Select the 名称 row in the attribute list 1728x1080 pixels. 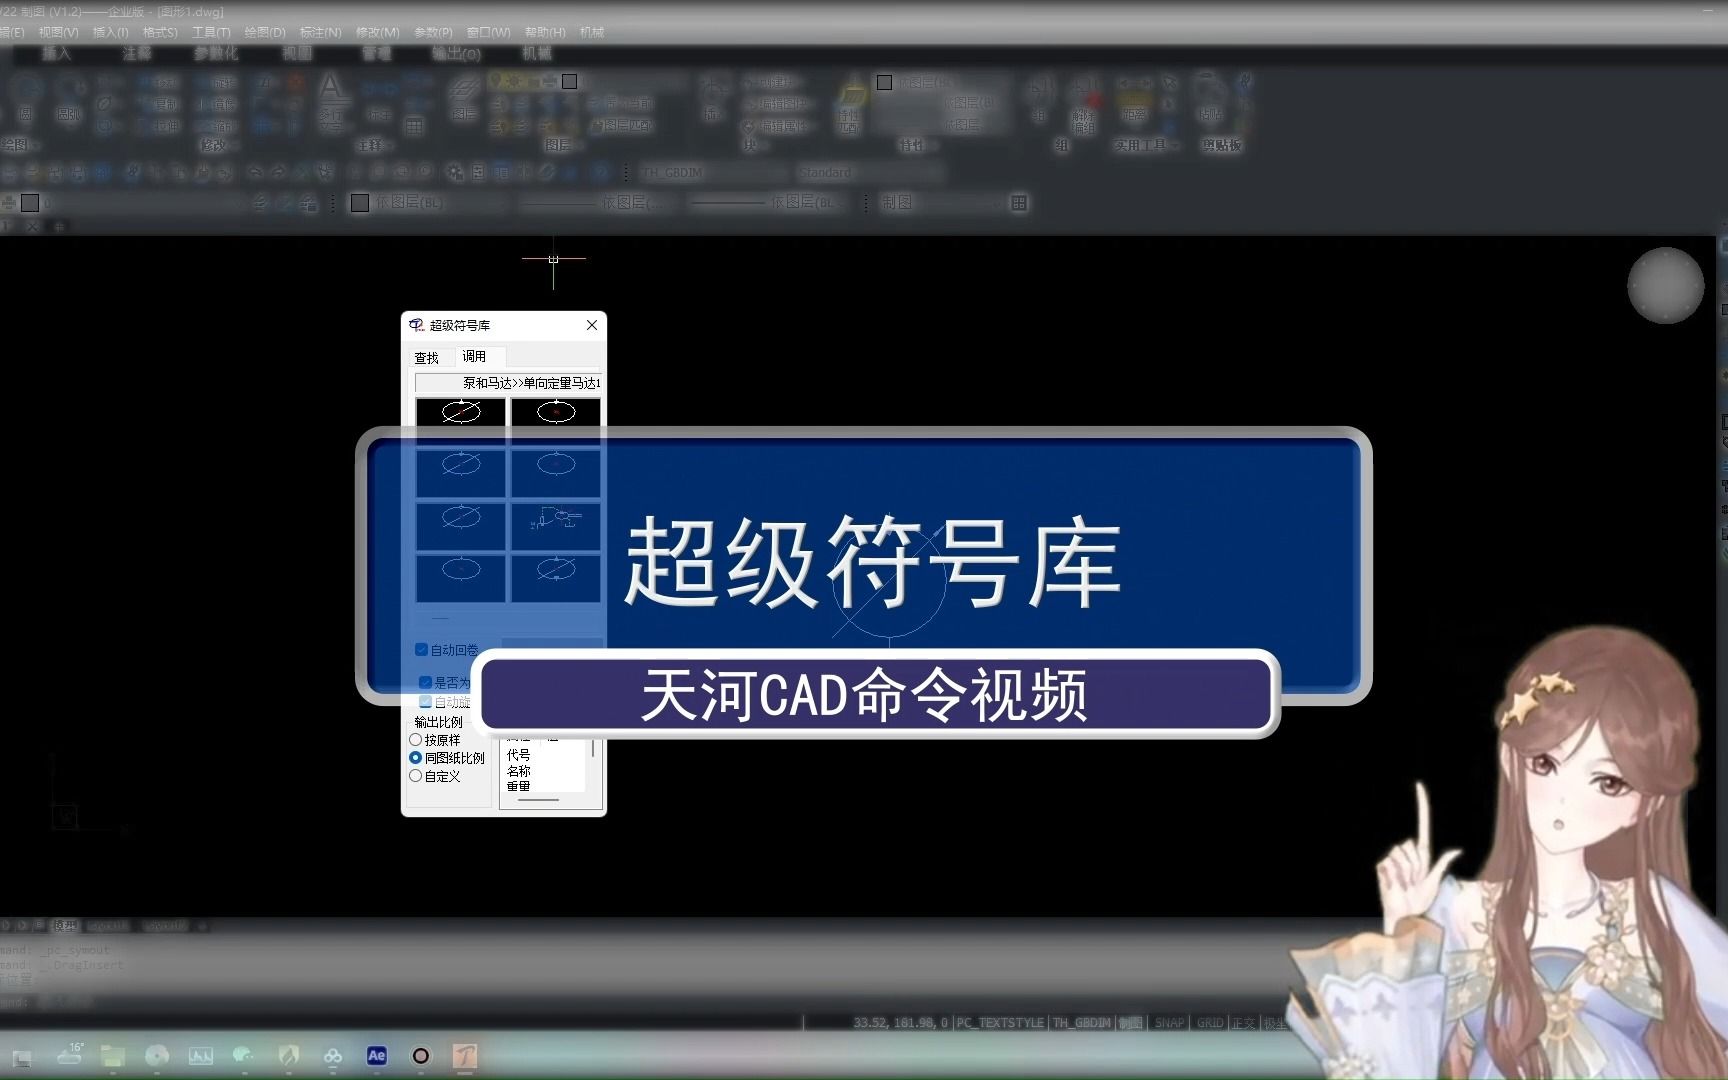tap(518, 771)
